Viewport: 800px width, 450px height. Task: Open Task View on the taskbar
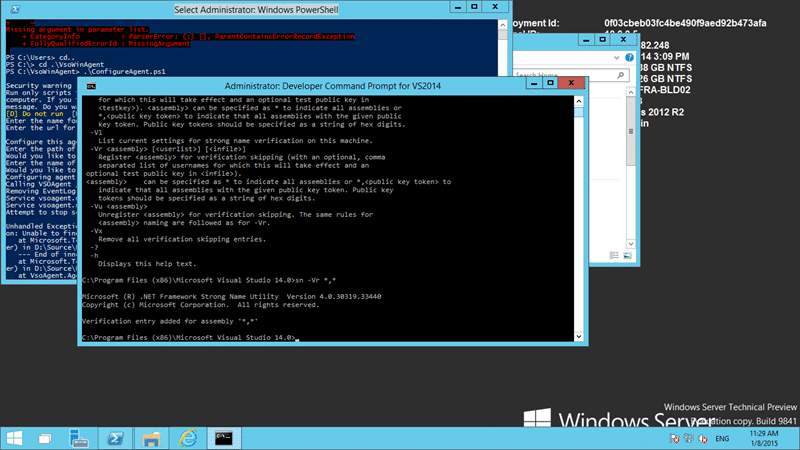point(45,439)
